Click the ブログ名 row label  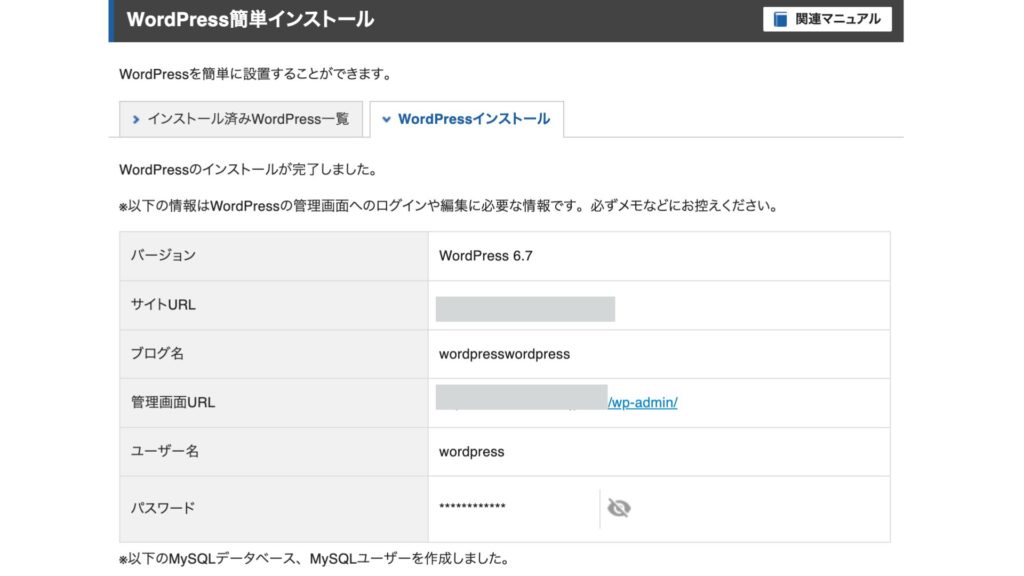tap(157, 354)
